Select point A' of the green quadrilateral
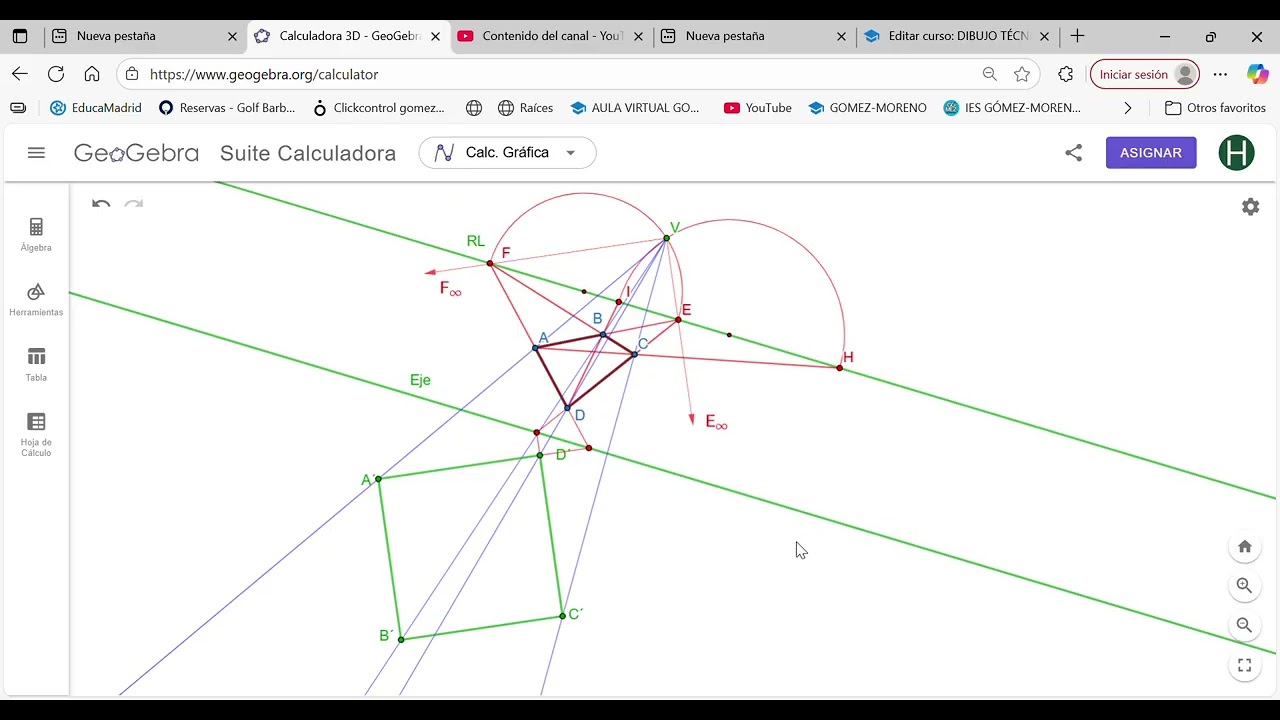The image size is (1280, 720). coord(378,479)
